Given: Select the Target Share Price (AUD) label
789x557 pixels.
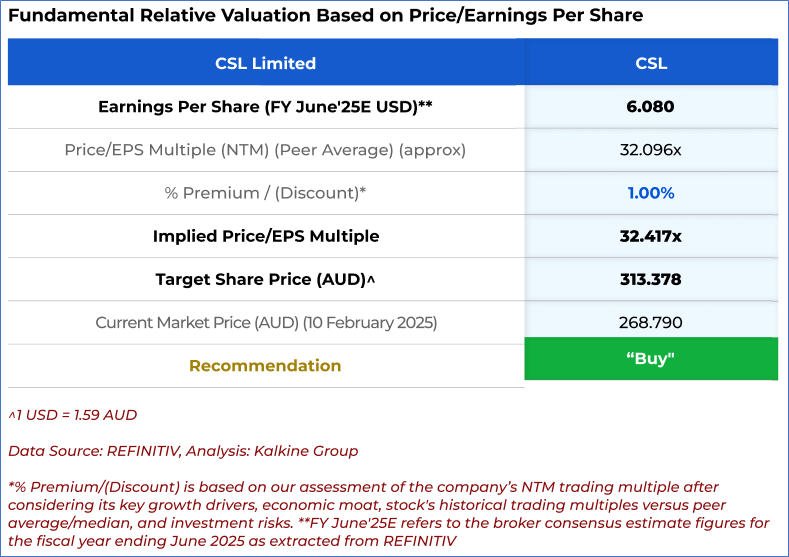Looking at the screenshot, I should point(265,280).
